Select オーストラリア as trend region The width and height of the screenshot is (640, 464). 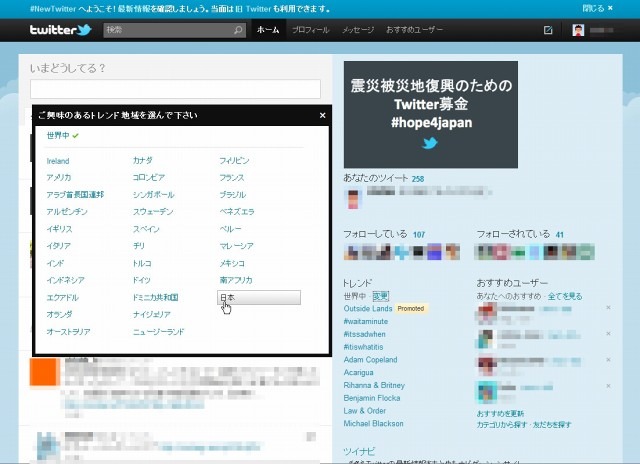pos(68,332)
